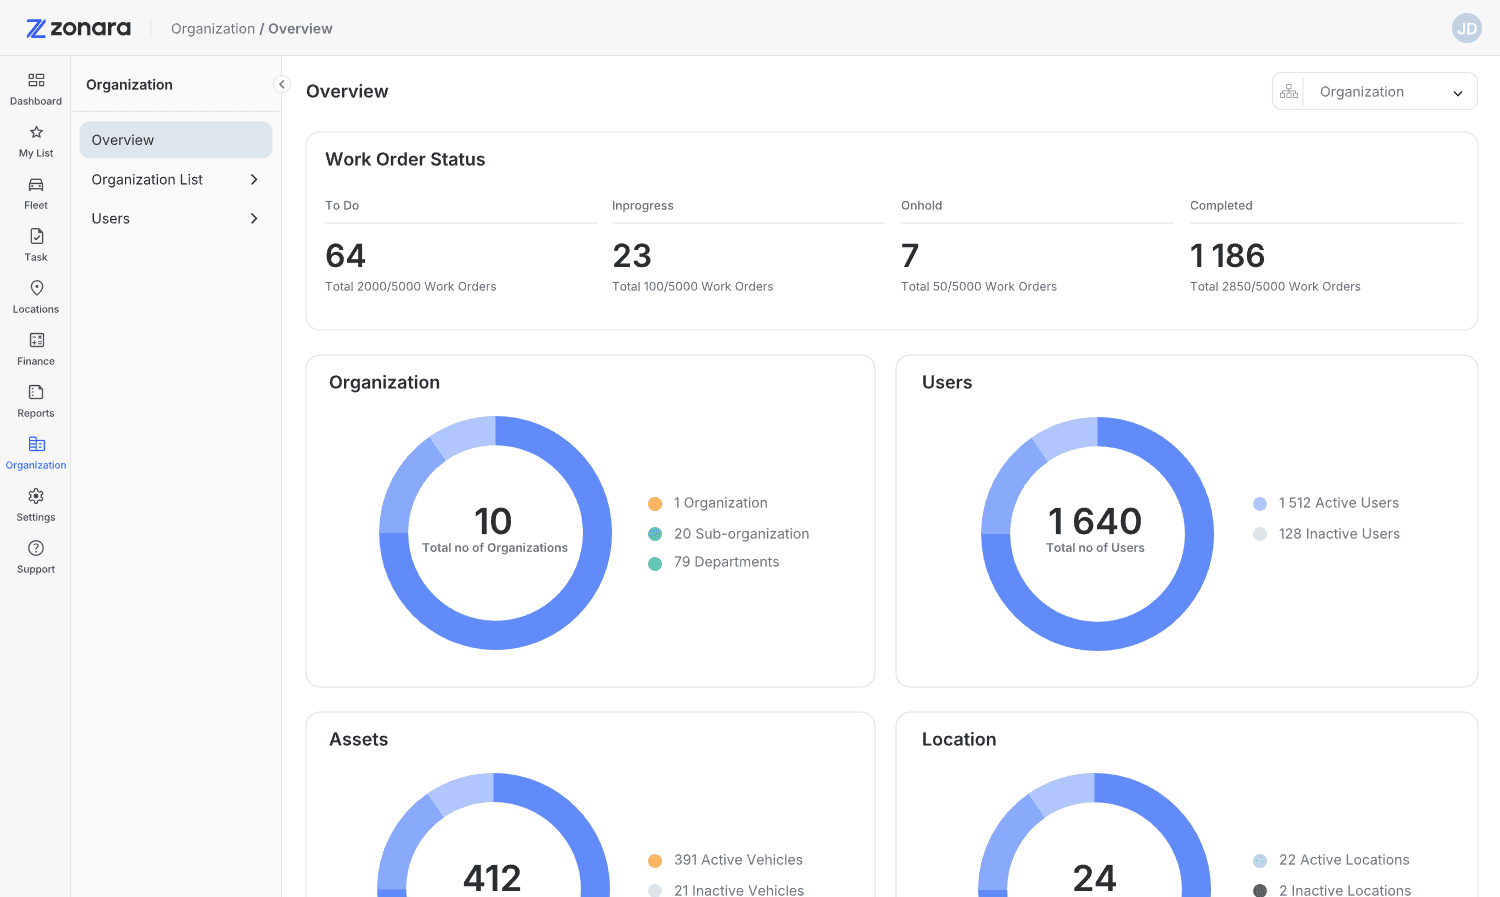Click Organization donut chart total 10
The height and width of the screenshot is (897, 1500).
pyautogui.click(x=494, y=521)
